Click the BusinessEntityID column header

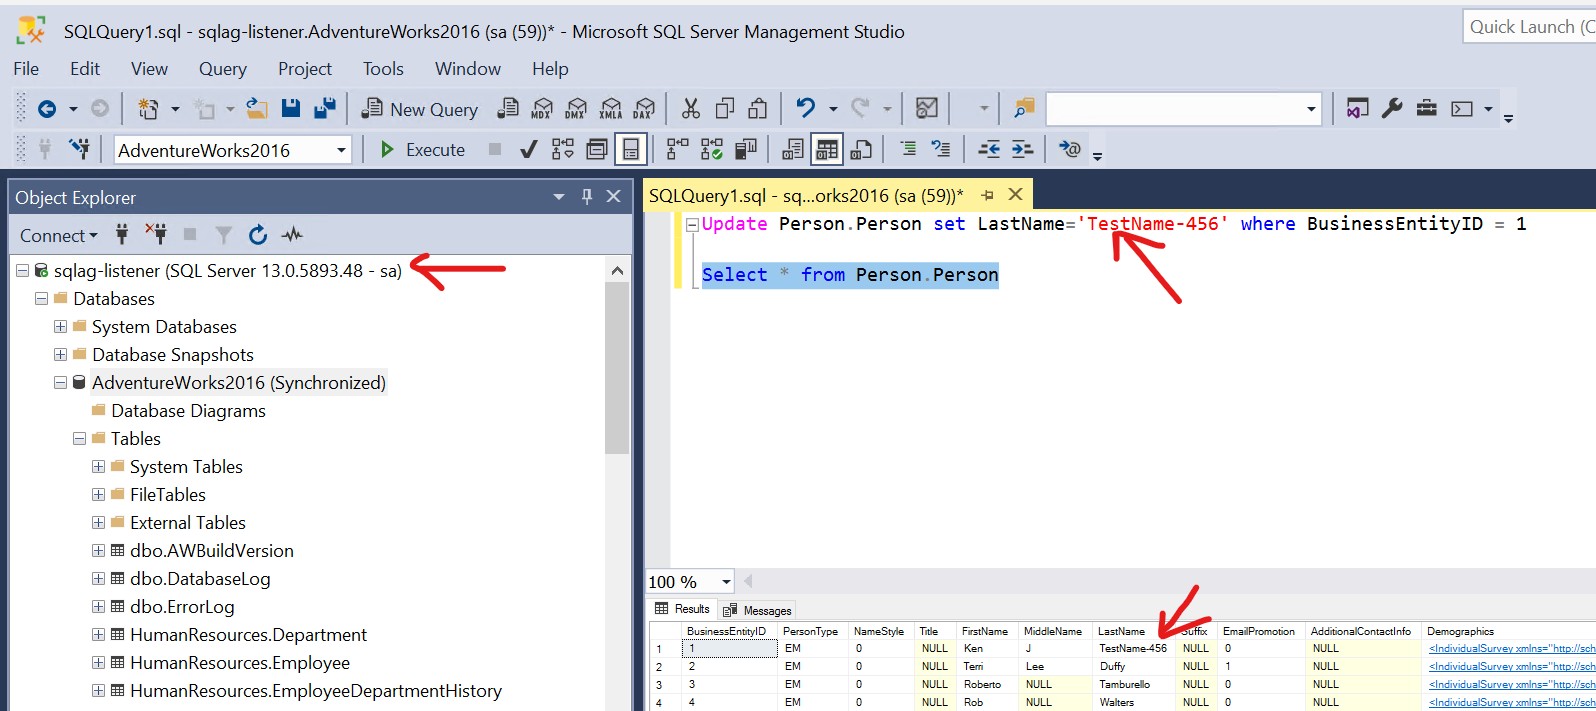click(729, 631)
